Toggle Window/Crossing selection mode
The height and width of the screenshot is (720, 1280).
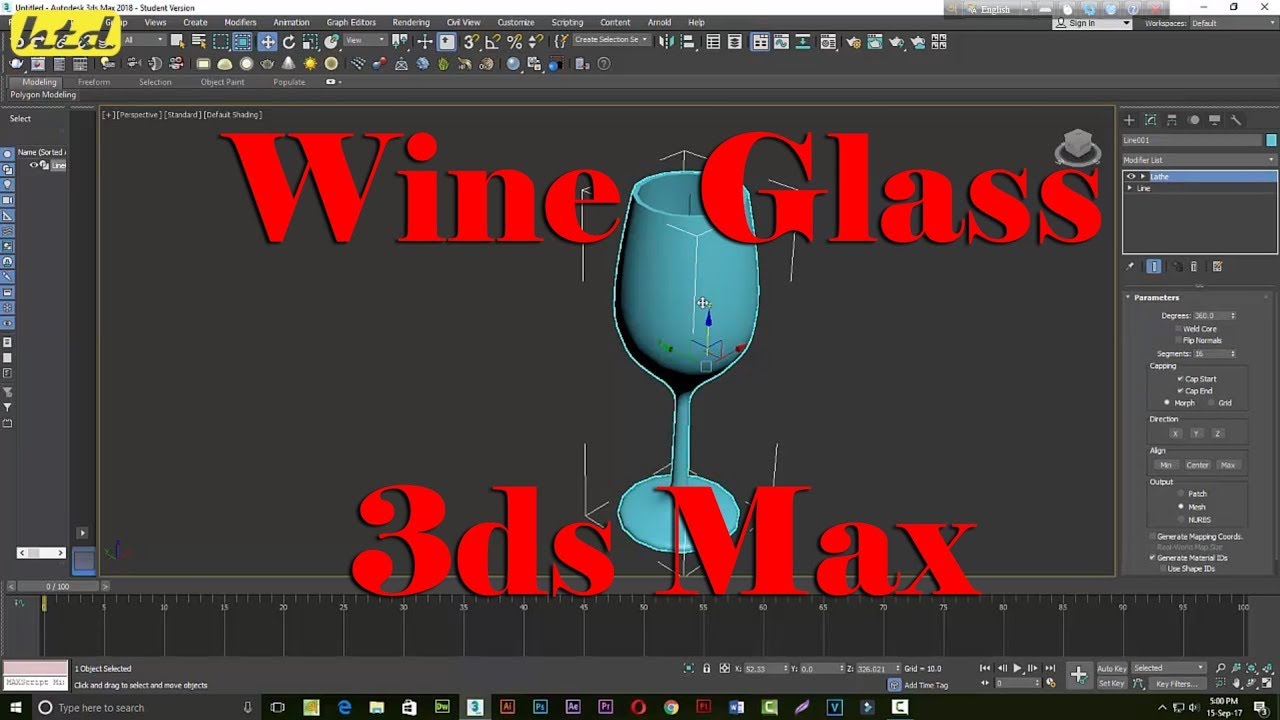(x=242, y=41)
